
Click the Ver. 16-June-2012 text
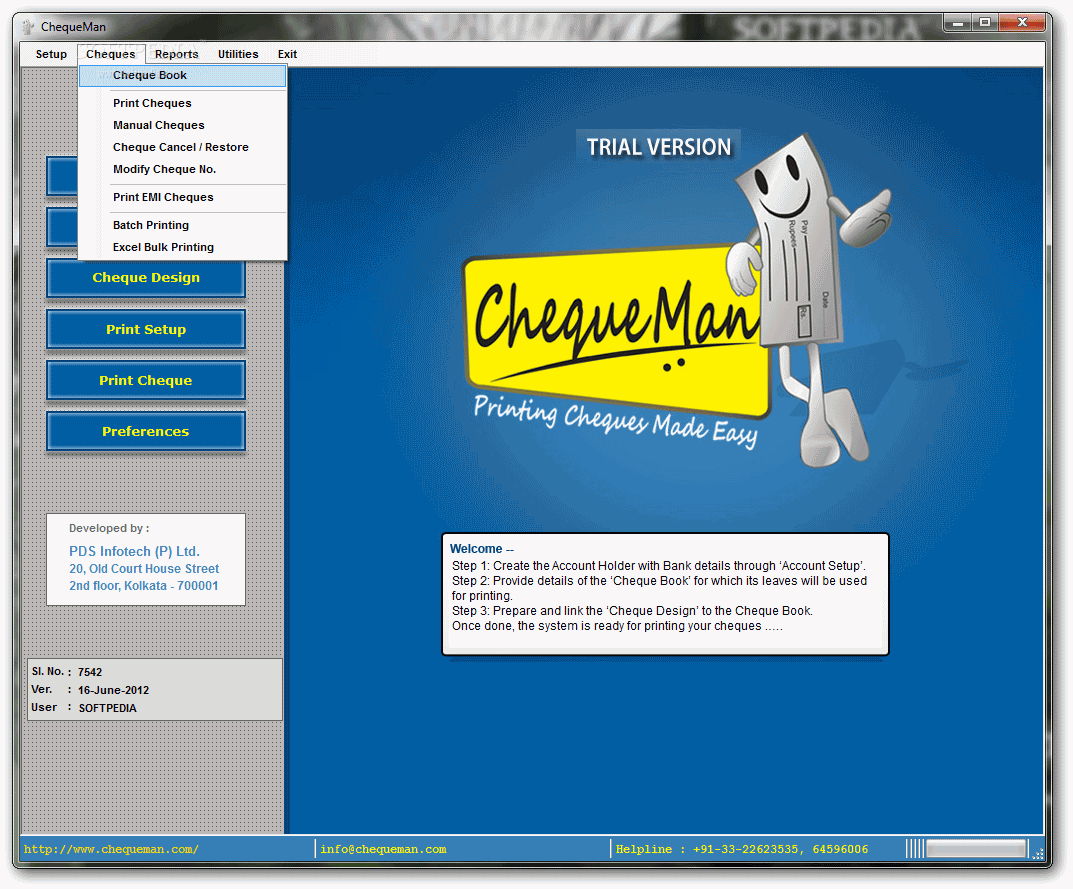click(x=113, y=690)
